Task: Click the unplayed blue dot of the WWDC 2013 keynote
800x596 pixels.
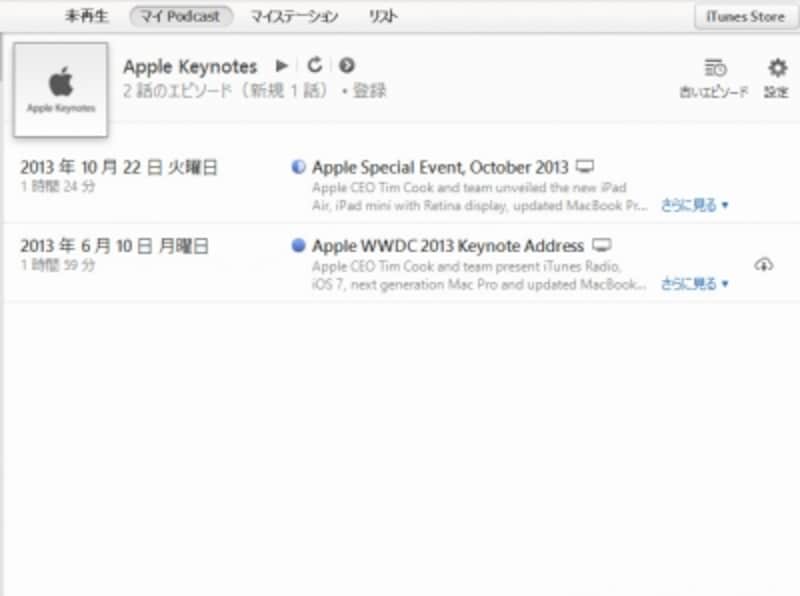Action: (298, 245)
